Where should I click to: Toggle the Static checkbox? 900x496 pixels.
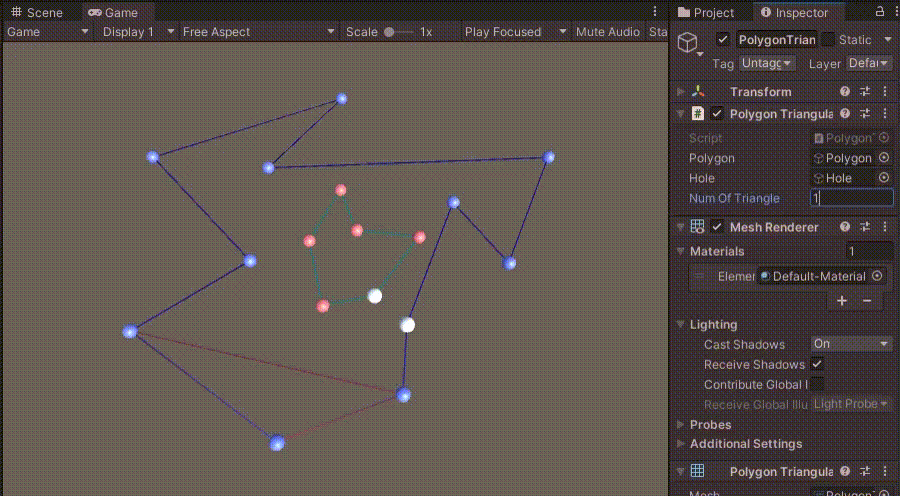point(827,40)
